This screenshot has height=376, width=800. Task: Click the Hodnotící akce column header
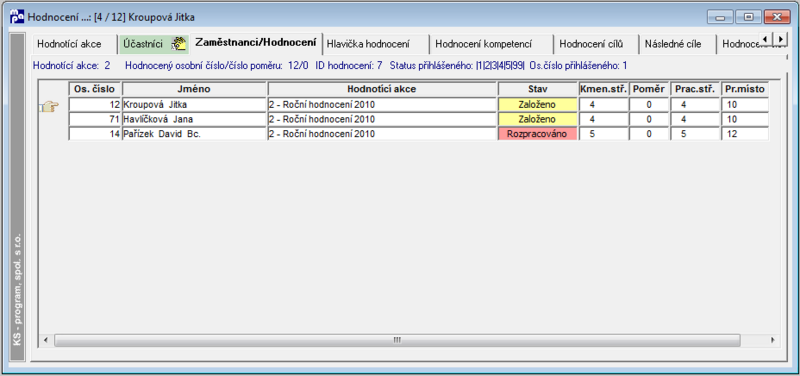tap(382, 89)
